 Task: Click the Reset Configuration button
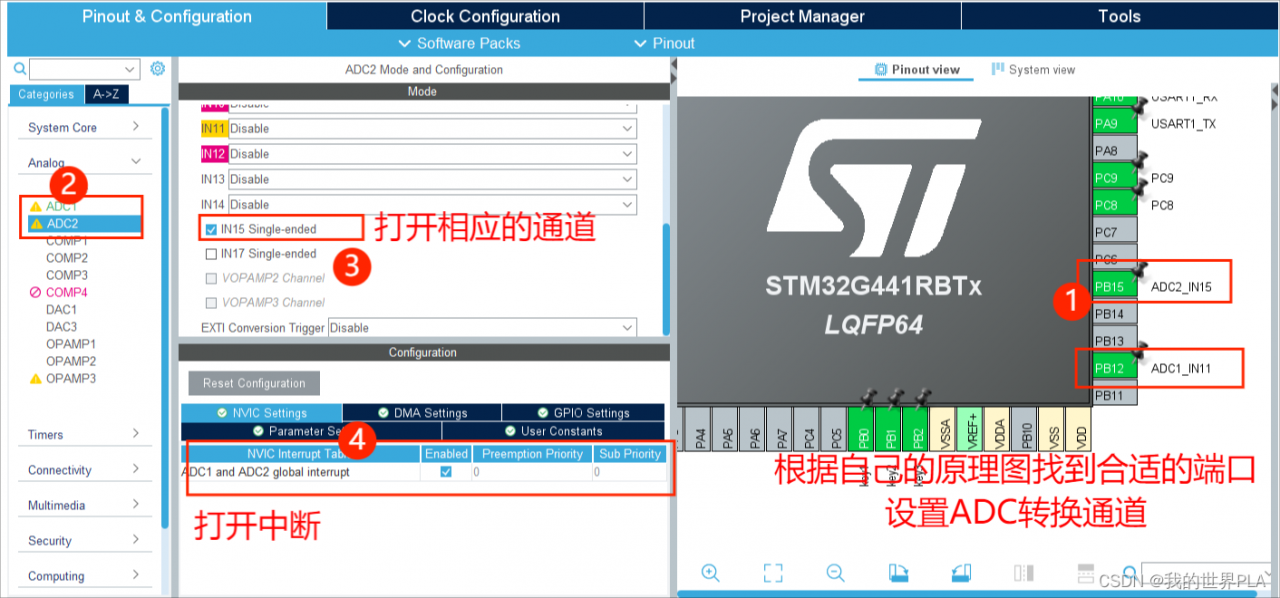[x=254, y=383]
